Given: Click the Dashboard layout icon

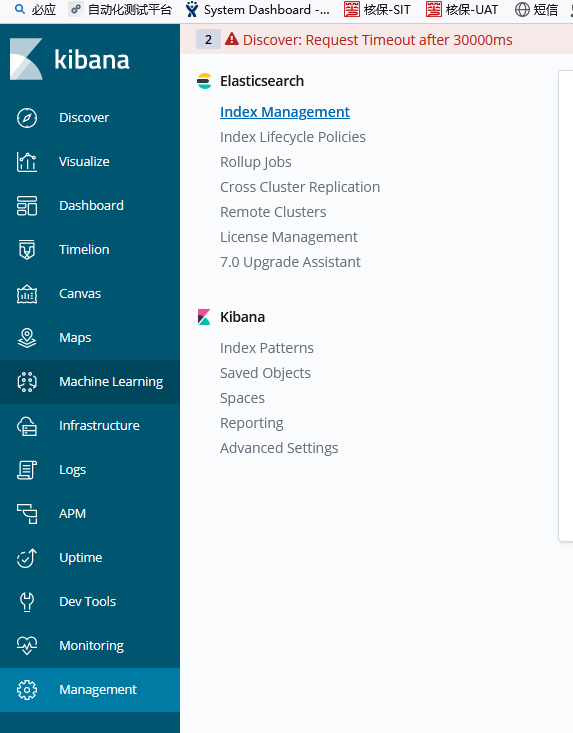Looking at the screenshot, I should 27,206.
